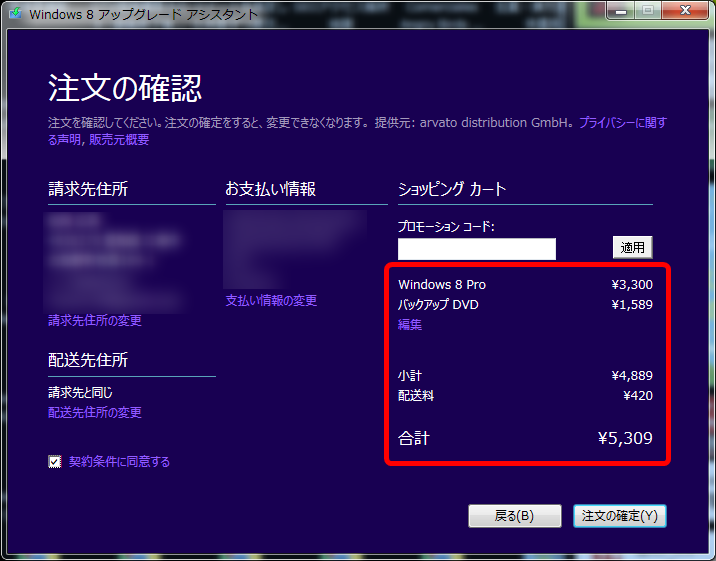The height and width of the screenshot is (561, 716).
Task: Click 配送先住所の変更 link
Action: (95, 413)
